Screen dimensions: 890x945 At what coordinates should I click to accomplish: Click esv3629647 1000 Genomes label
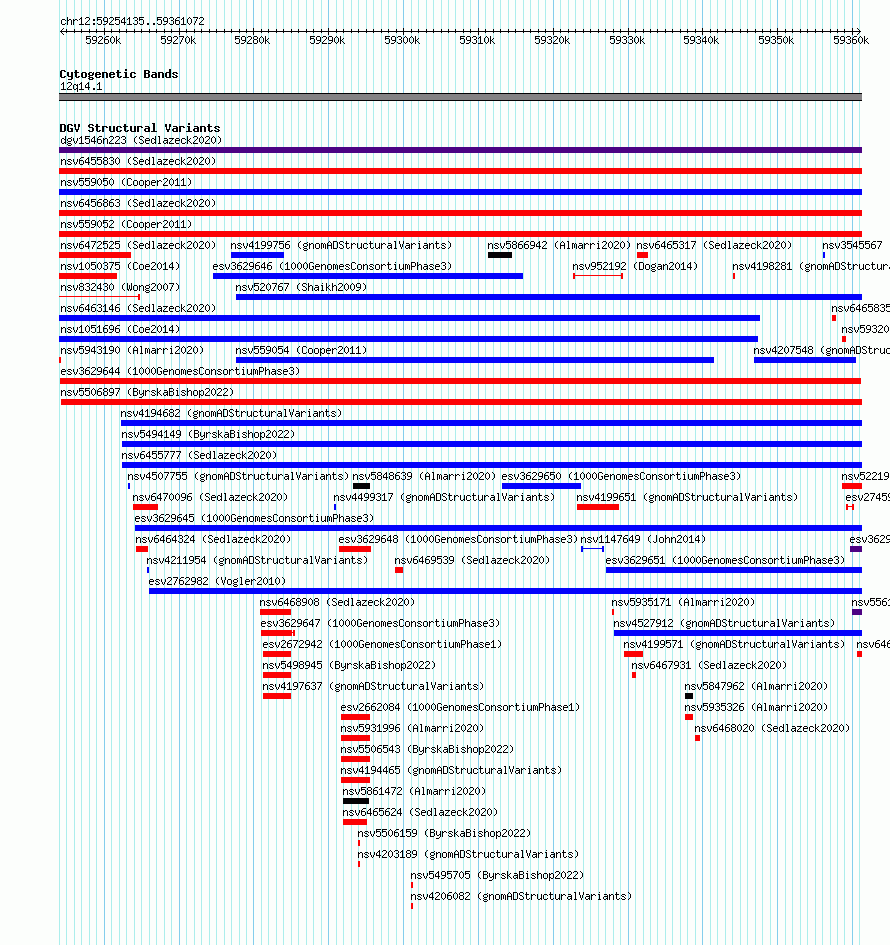380,624
